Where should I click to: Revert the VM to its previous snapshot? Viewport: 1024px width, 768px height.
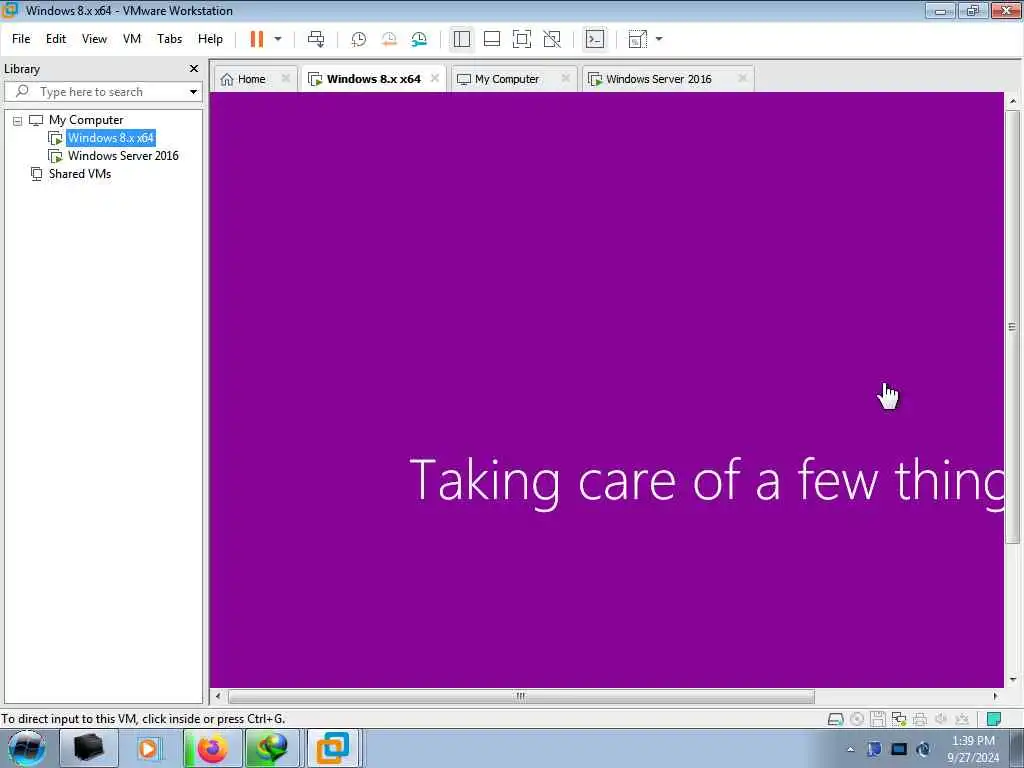[x=389, y=39]
